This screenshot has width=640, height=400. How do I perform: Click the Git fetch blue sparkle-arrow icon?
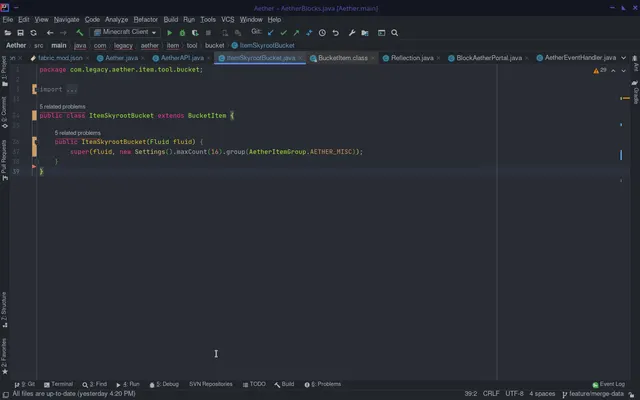click(309, 33)
